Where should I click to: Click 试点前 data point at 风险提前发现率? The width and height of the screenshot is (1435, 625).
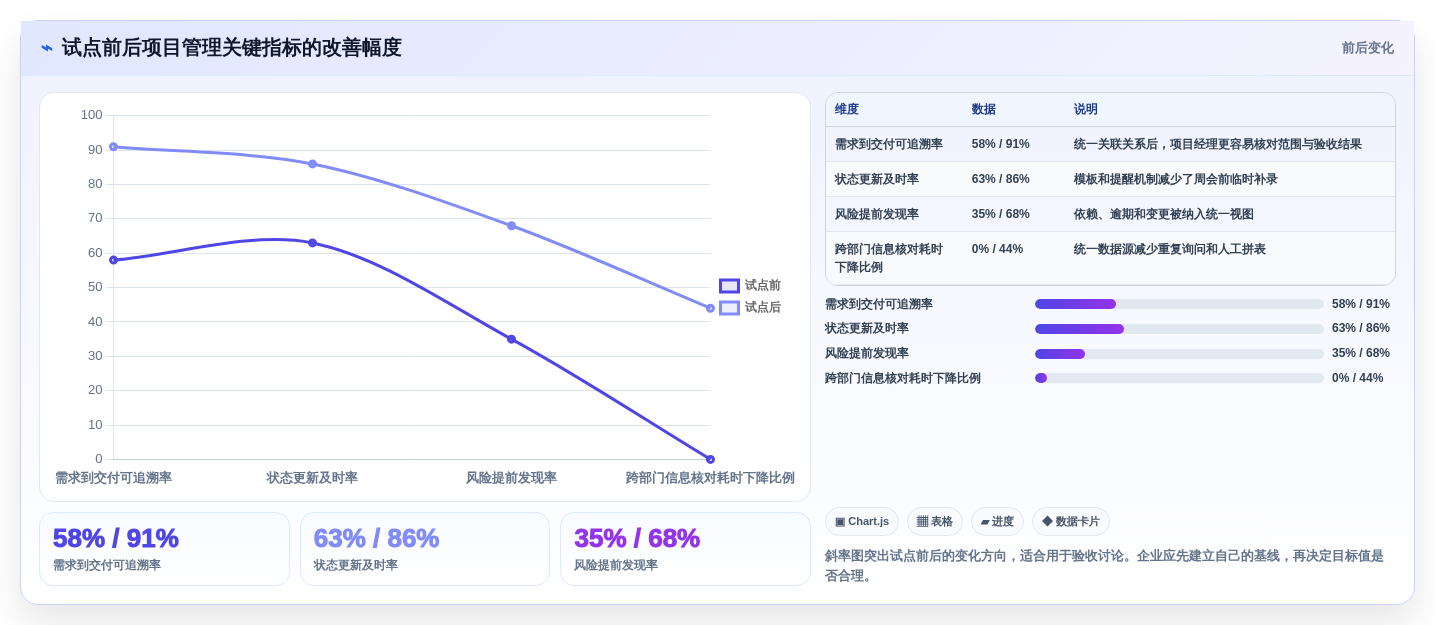(511, 339)
